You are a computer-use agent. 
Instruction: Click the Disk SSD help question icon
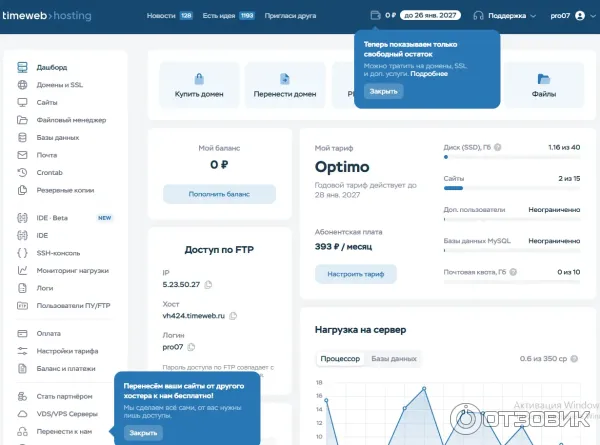(x=497, y=147)
